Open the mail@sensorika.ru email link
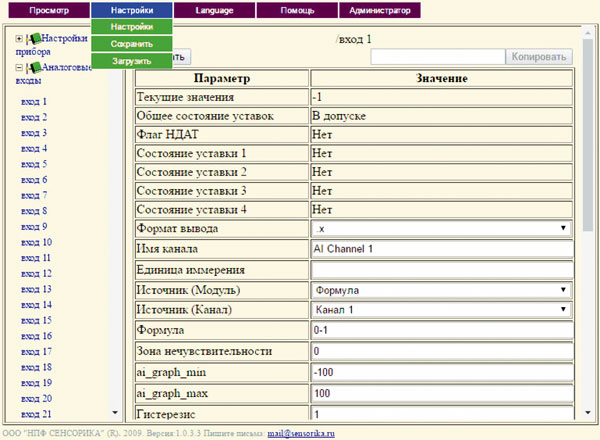 [x=301, y=433]
